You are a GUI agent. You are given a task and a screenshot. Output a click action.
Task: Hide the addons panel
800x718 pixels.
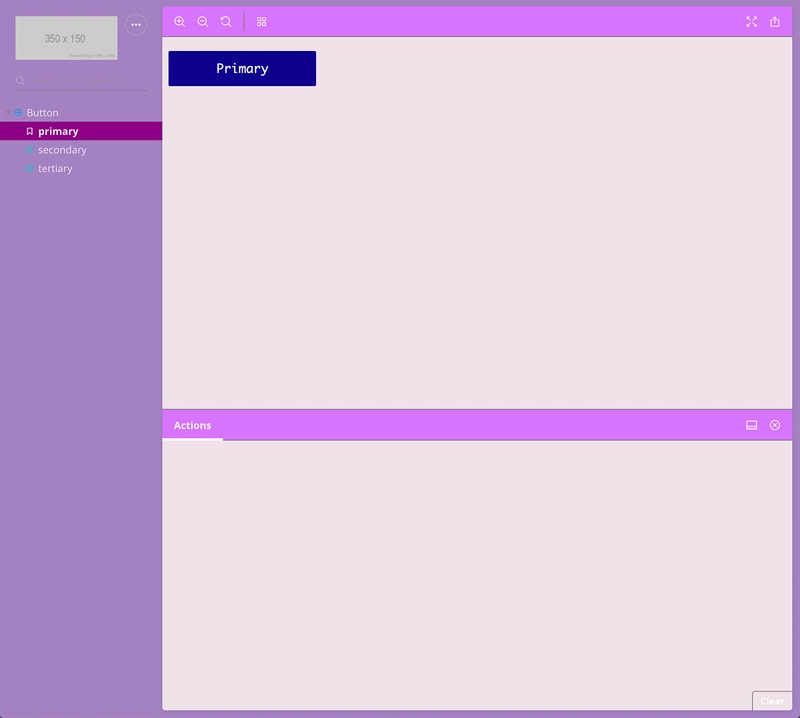[774, 425]
